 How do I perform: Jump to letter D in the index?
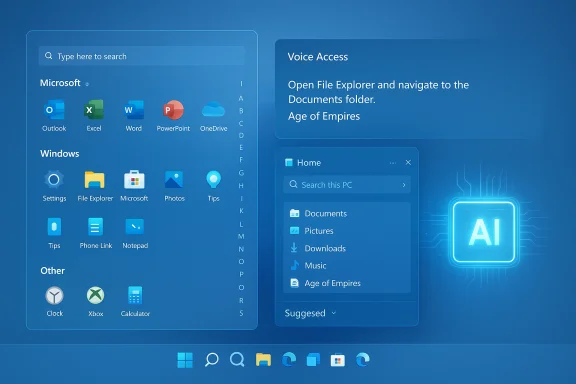241,135
